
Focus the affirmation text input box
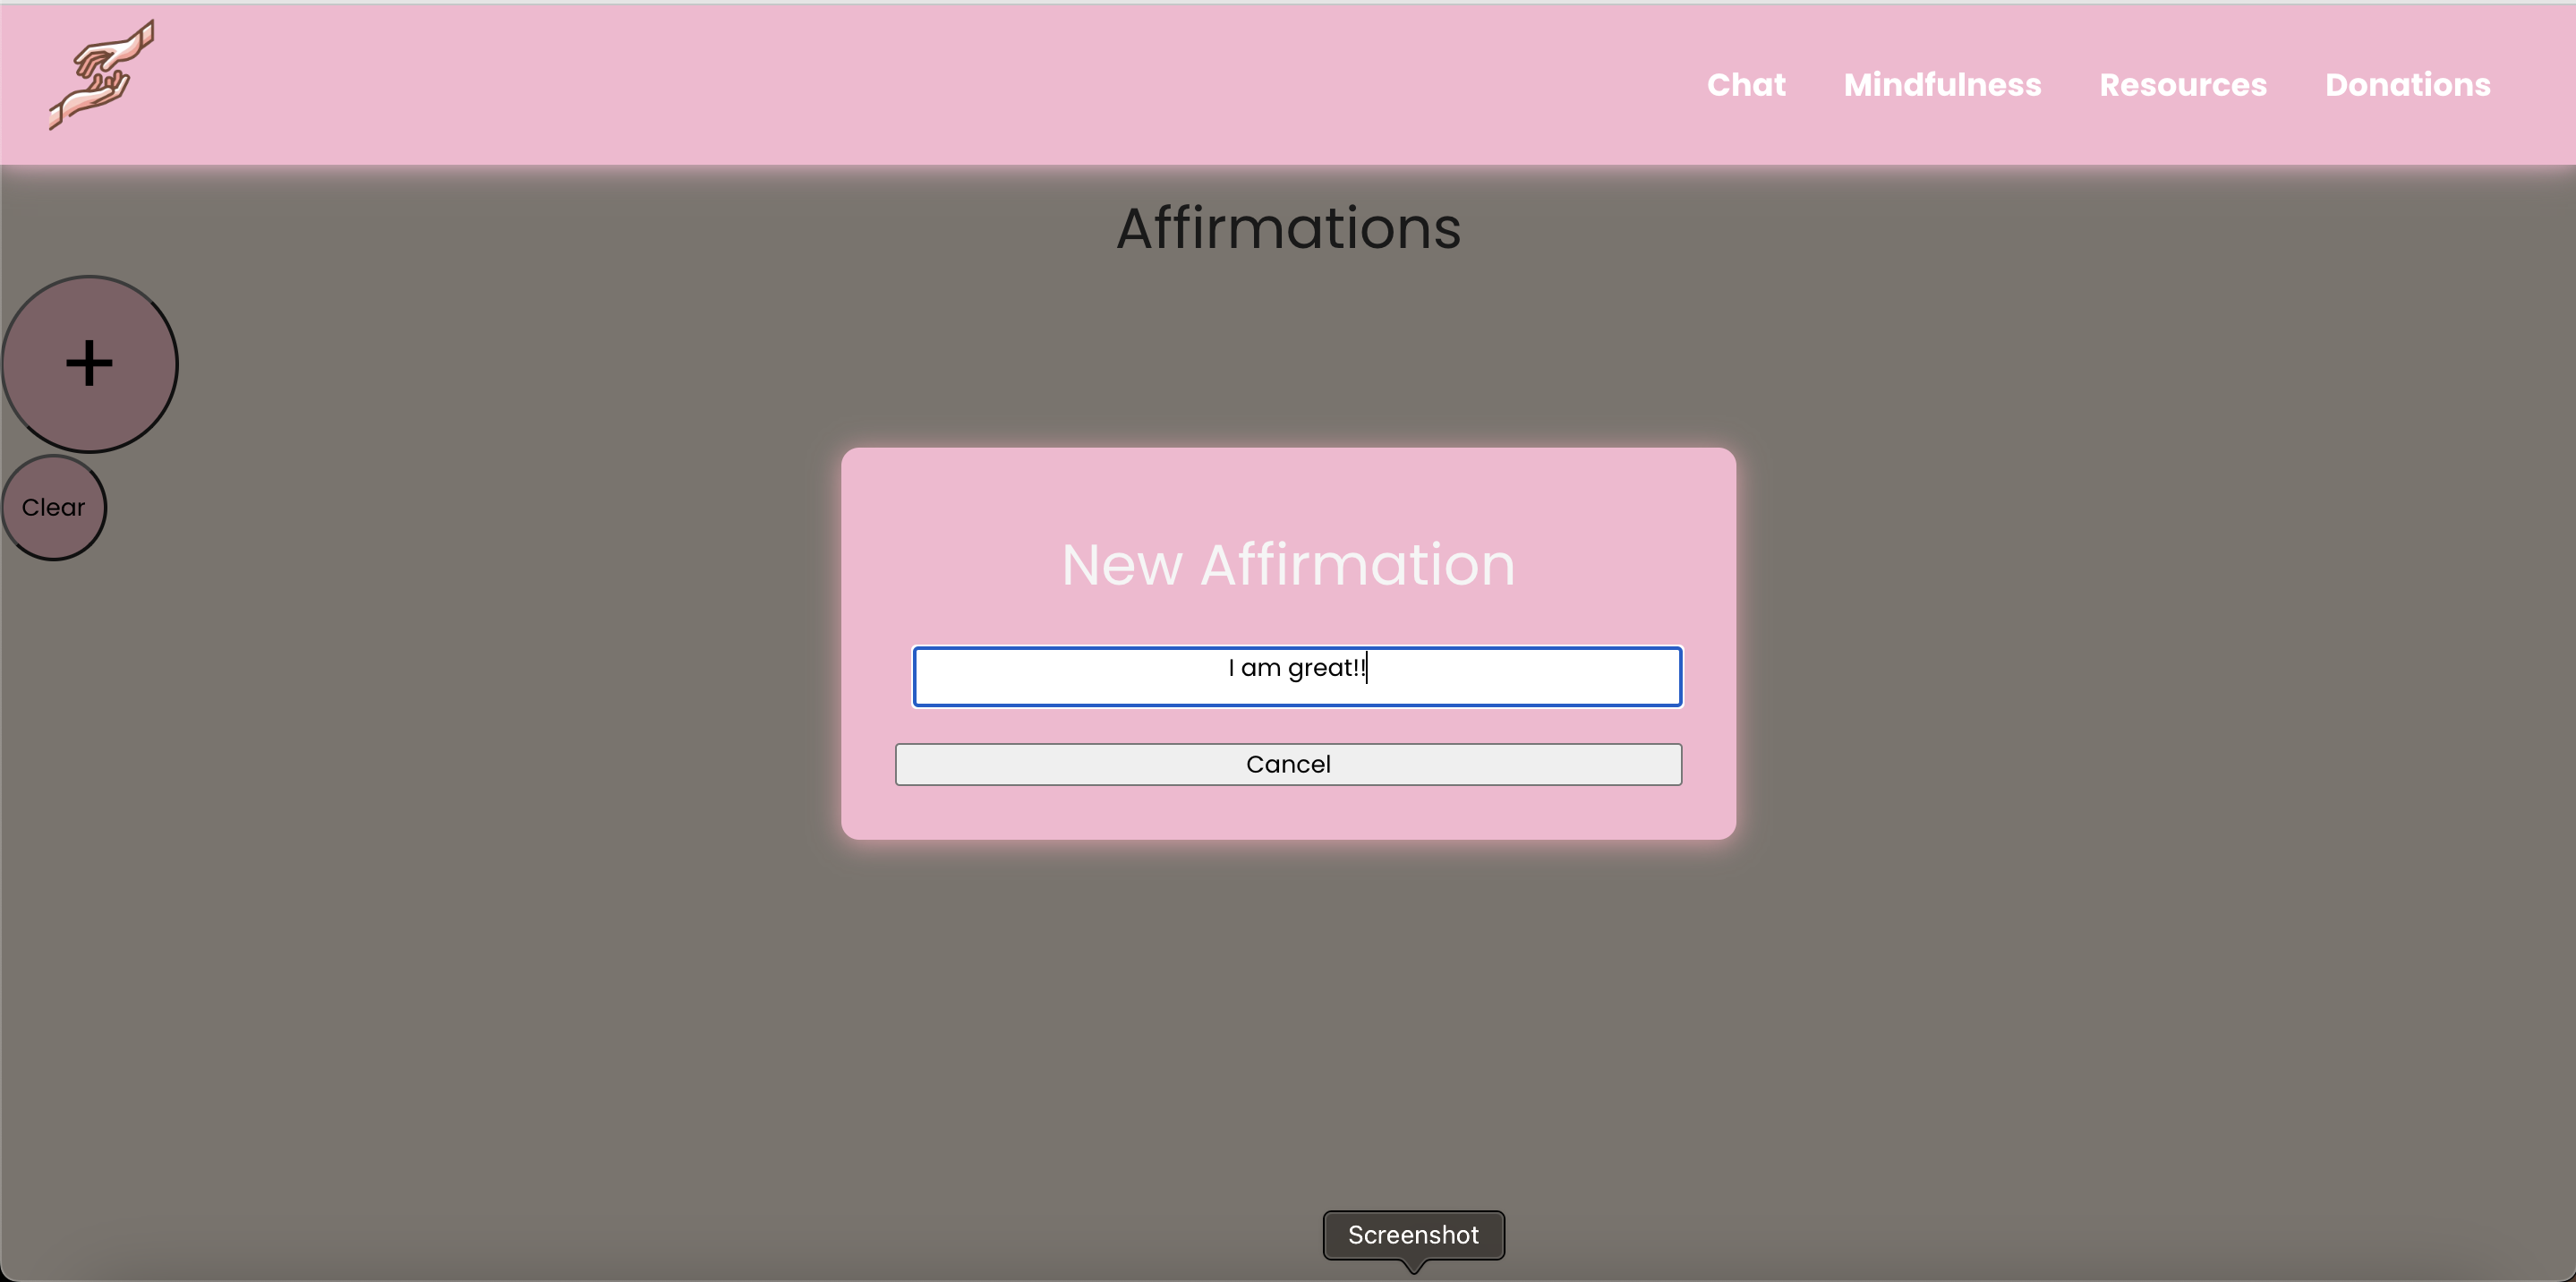[x=1297, y=677]
